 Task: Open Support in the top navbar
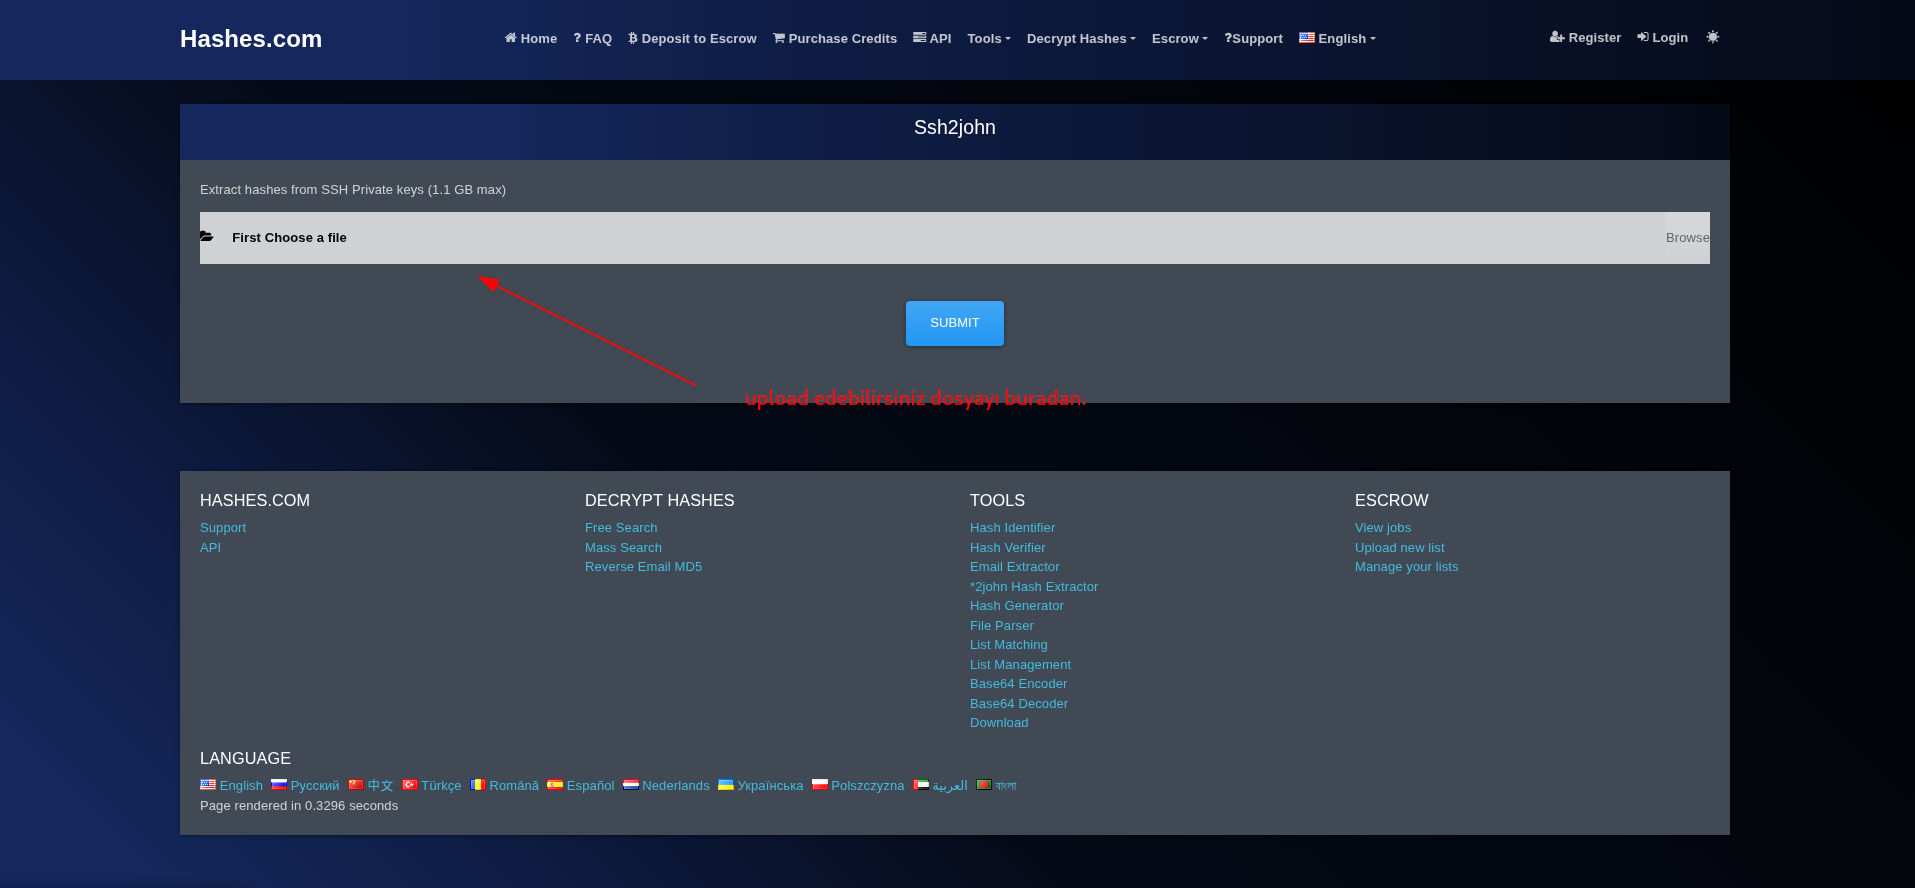[x=1254, y=38]
